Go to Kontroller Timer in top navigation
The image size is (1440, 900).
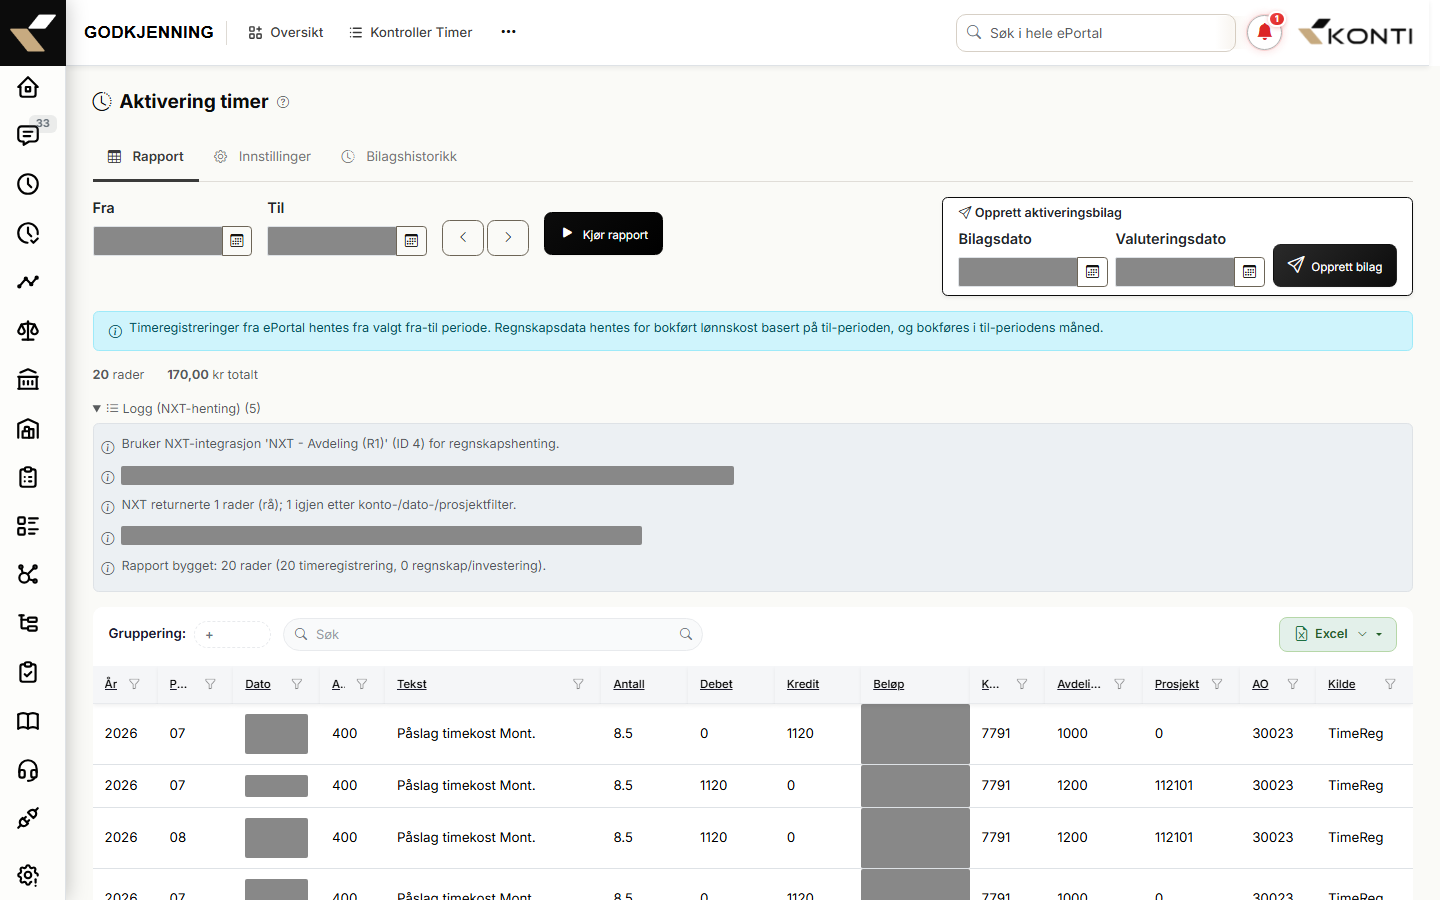coord(410,32)
